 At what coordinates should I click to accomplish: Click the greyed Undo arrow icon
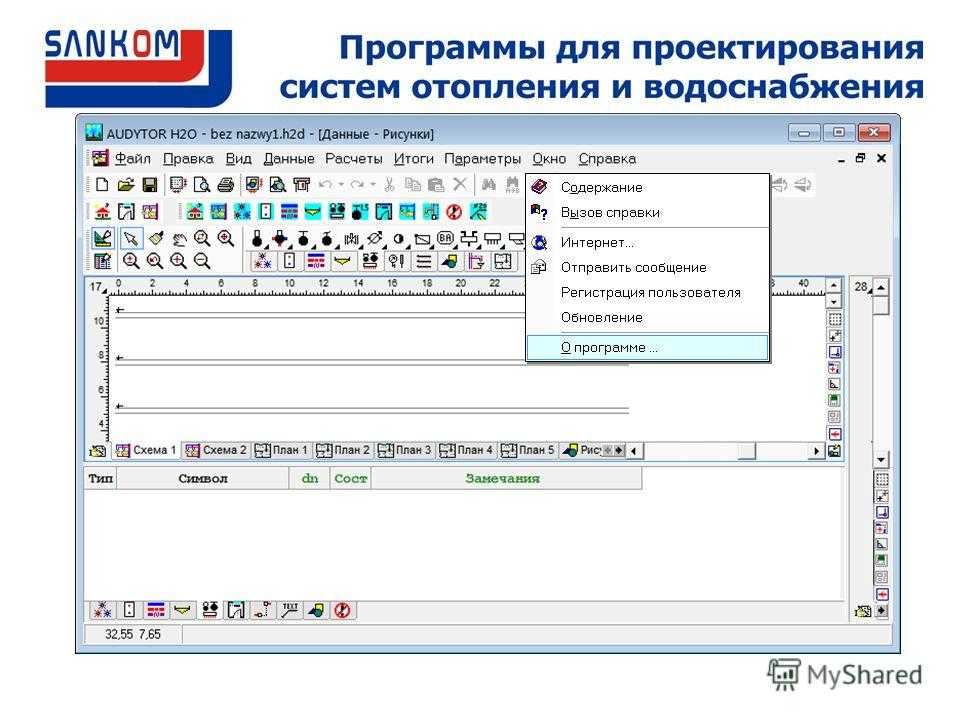(x=325, y=184)
